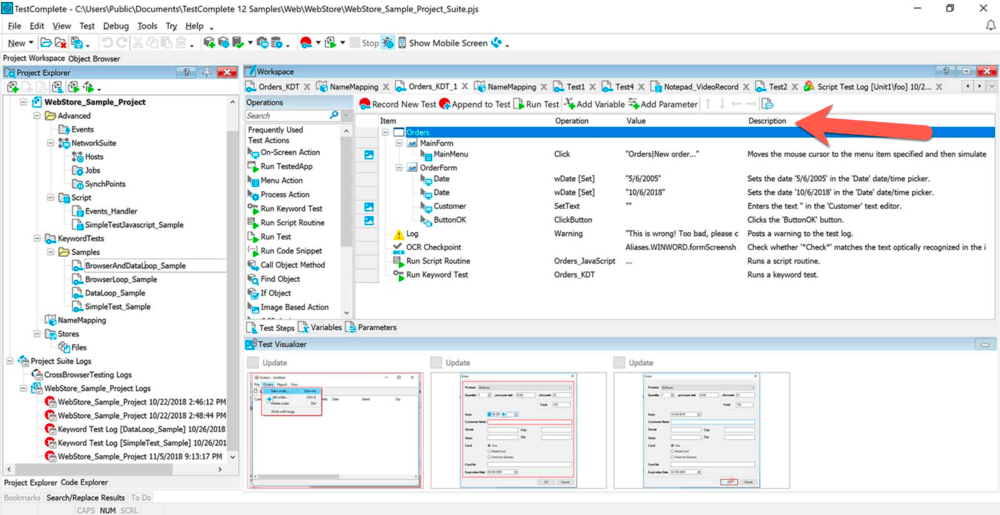Collapse the KeywordTests node

36,238
